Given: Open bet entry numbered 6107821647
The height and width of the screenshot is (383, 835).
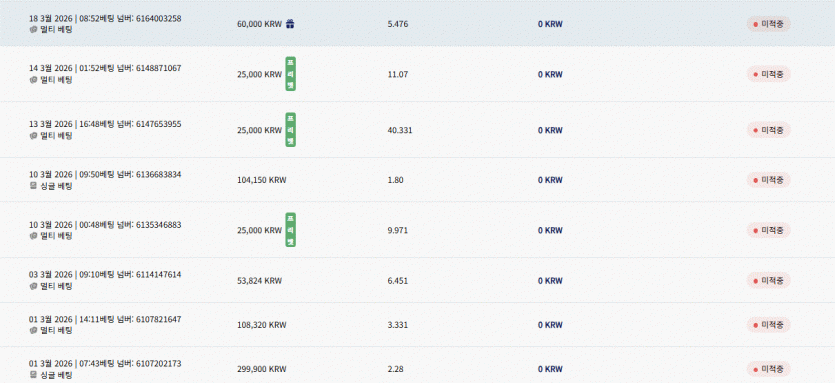Looking at the screenshot, I should [x=418, y=325].
